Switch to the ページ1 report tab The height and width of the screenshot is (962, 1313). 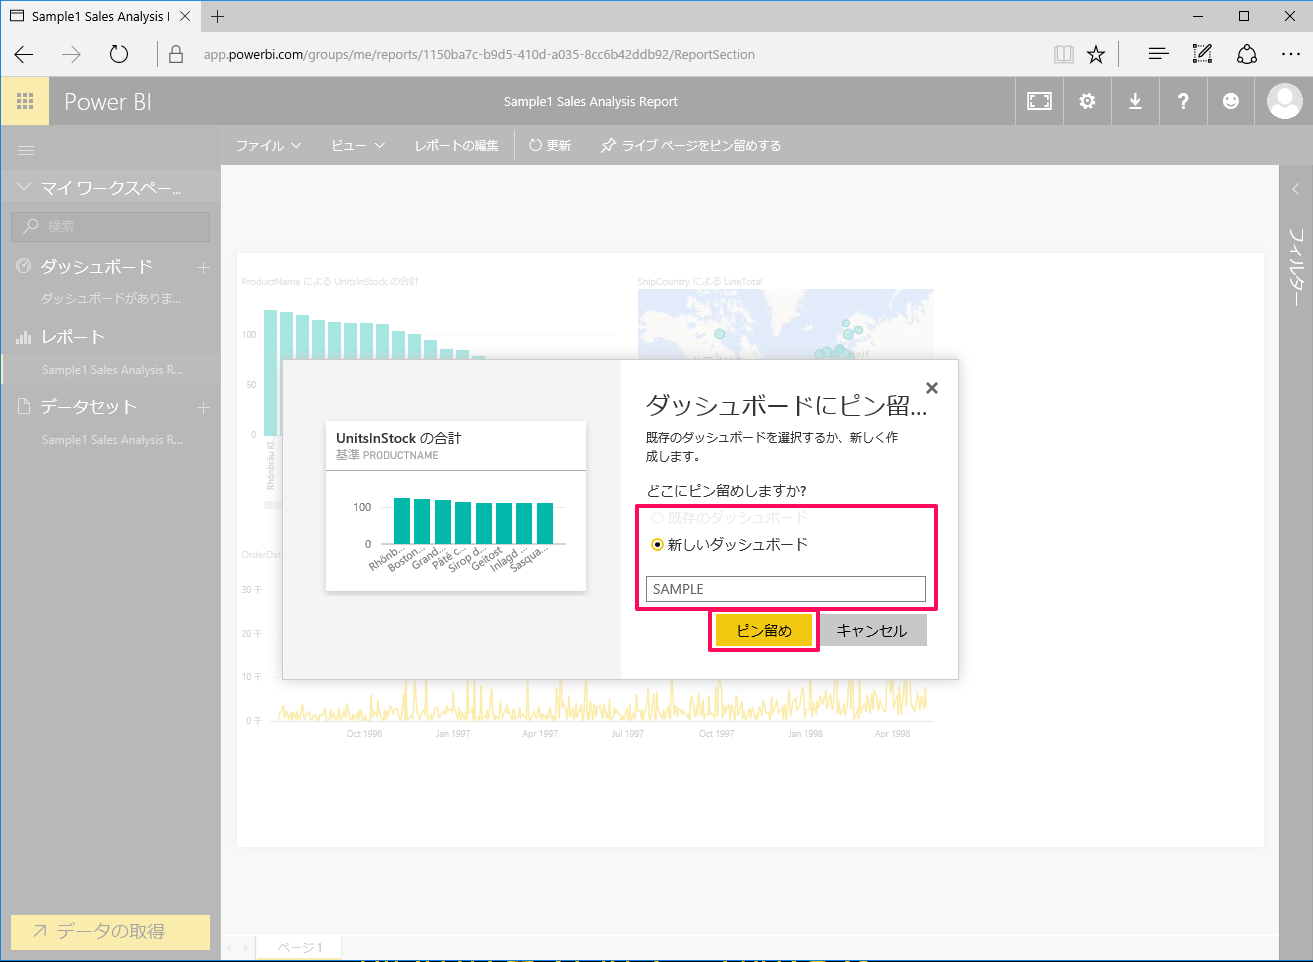[x=299, y=947]
